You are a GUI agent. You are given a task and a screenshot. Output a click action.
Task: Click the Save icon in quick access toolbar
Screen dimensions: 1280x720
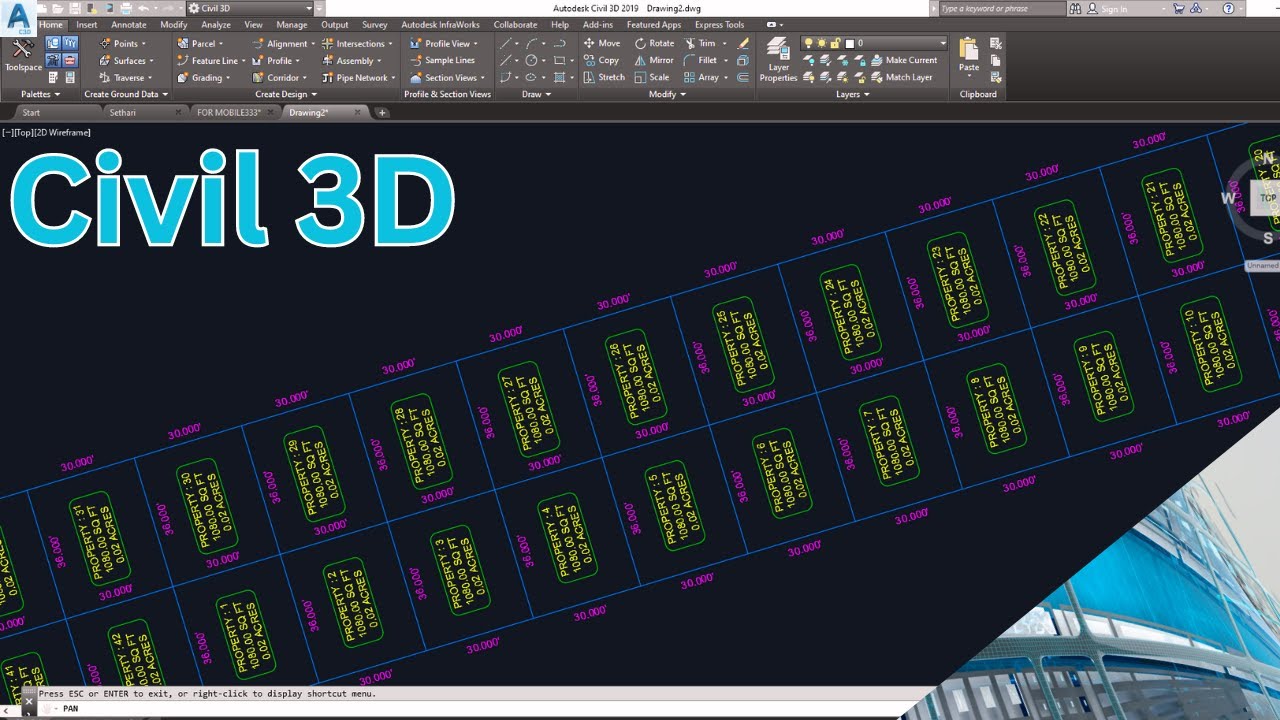click(75, 8)
